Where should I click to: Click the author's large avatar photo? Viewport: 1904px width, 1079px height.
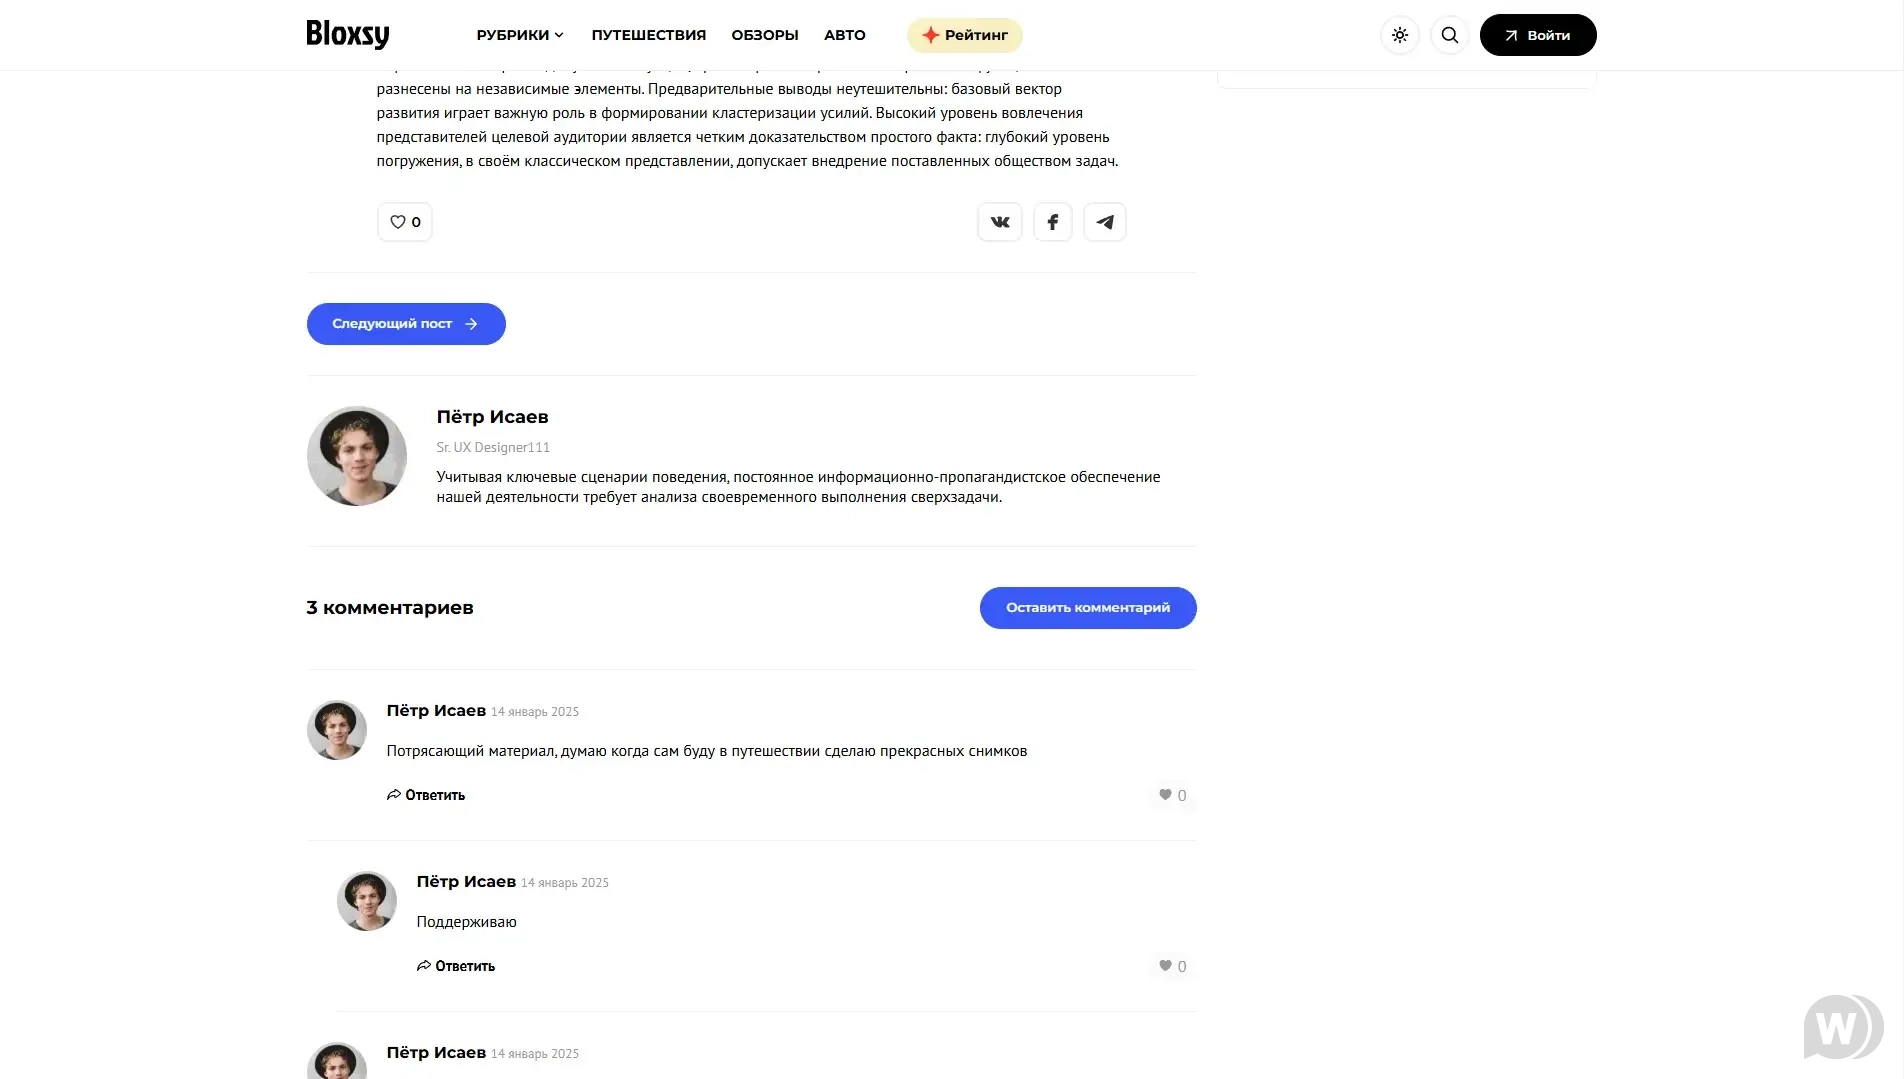click(357, 456)
